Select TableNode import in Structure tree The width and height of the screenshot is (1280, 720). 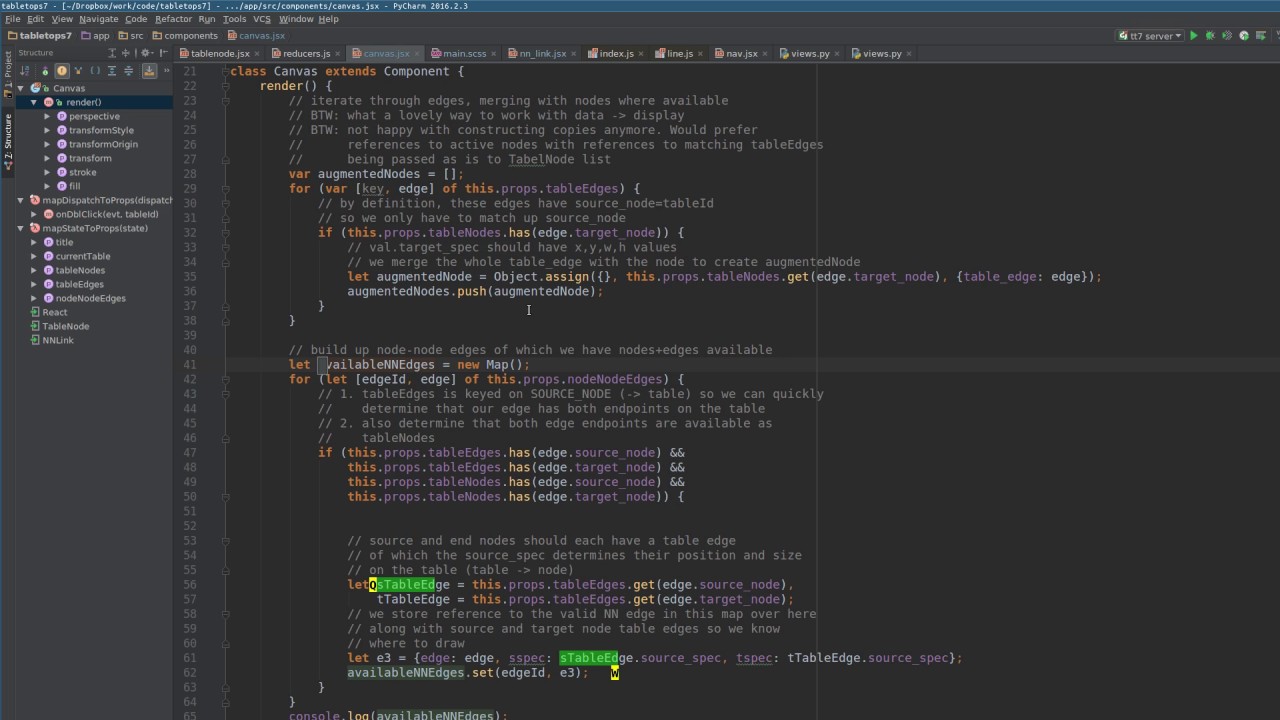click(x=65, y=326)
